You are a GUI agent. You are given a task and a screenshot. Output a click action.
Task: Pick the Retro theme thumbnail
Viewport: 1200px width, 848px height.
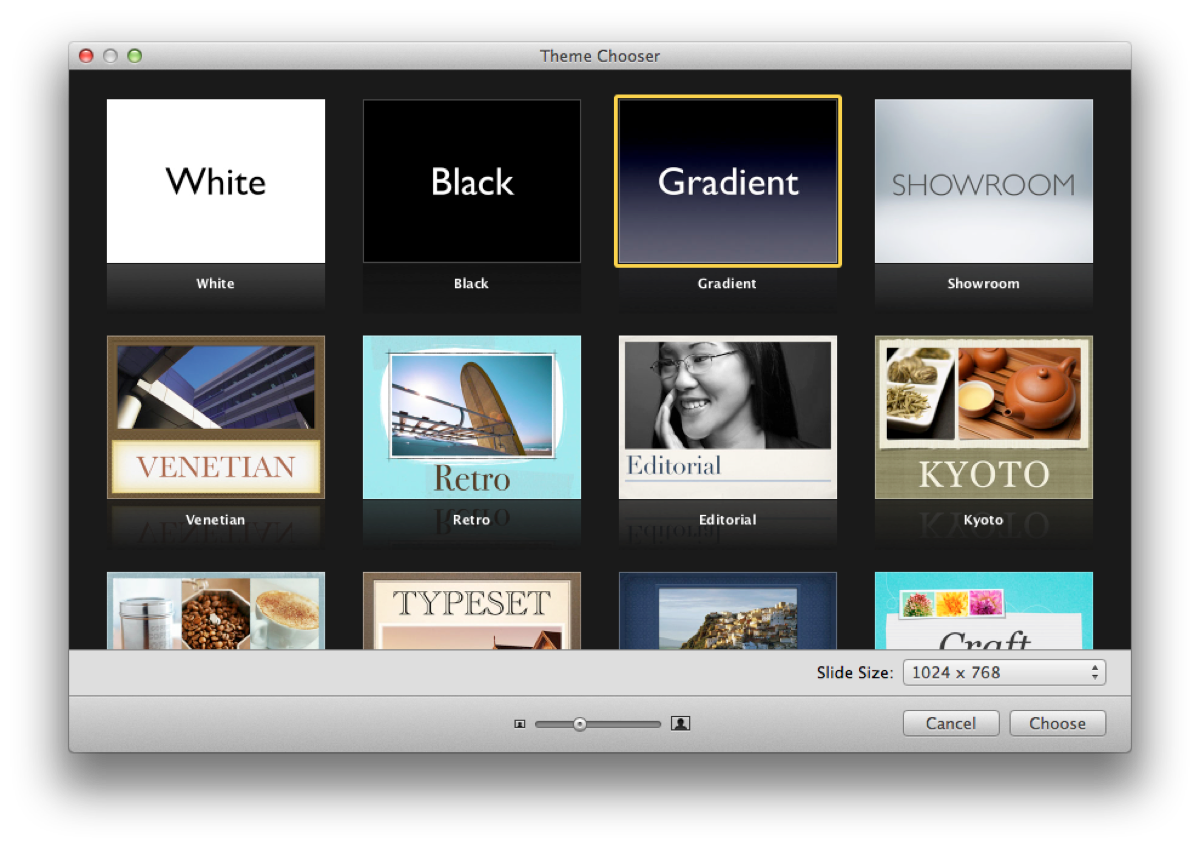(472, 417)
